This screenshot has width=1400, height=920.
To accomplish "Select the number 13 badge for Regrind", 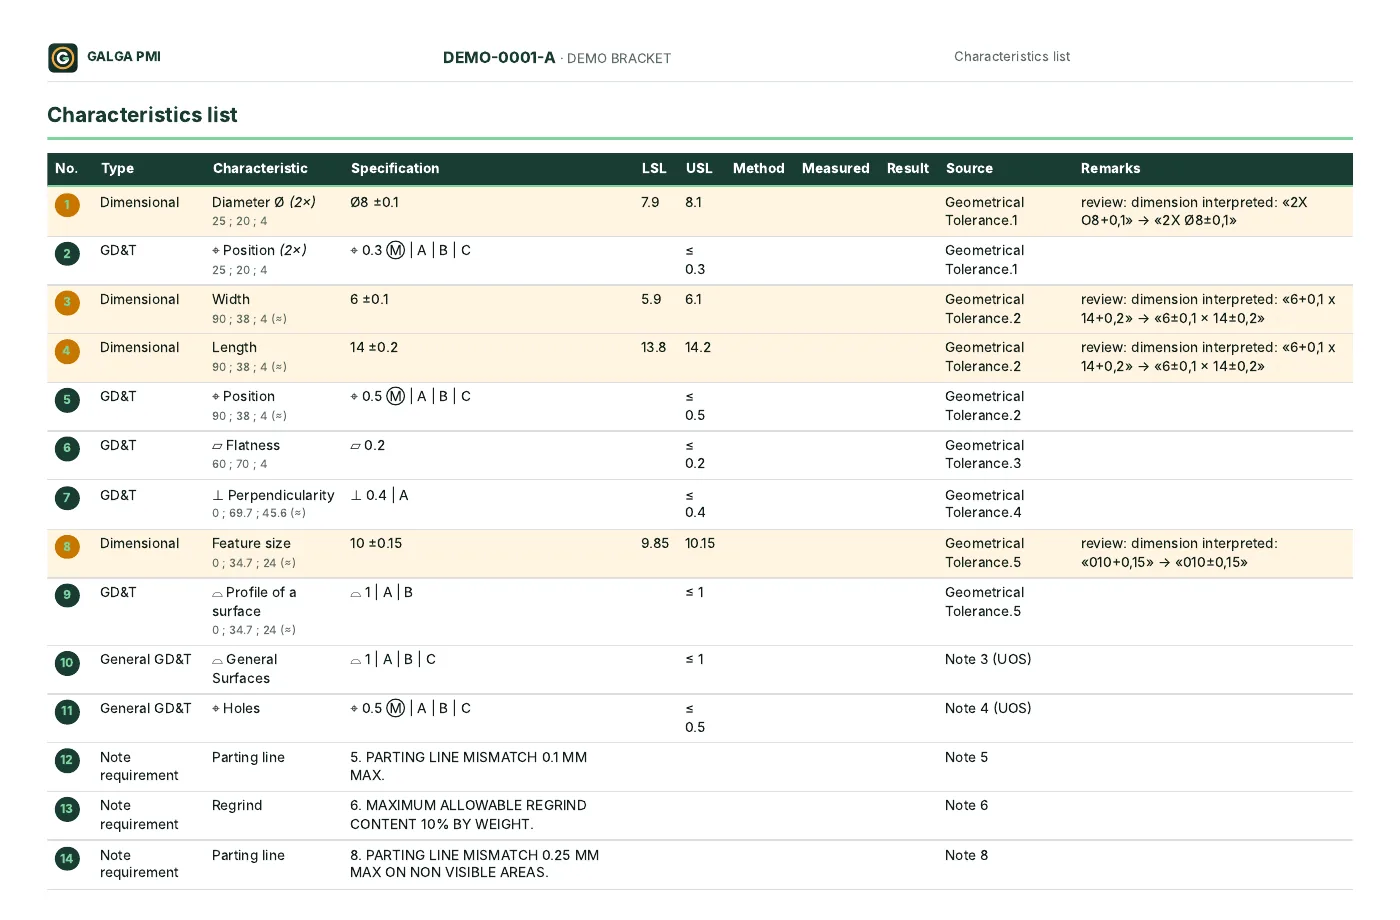I will [67, 809].
